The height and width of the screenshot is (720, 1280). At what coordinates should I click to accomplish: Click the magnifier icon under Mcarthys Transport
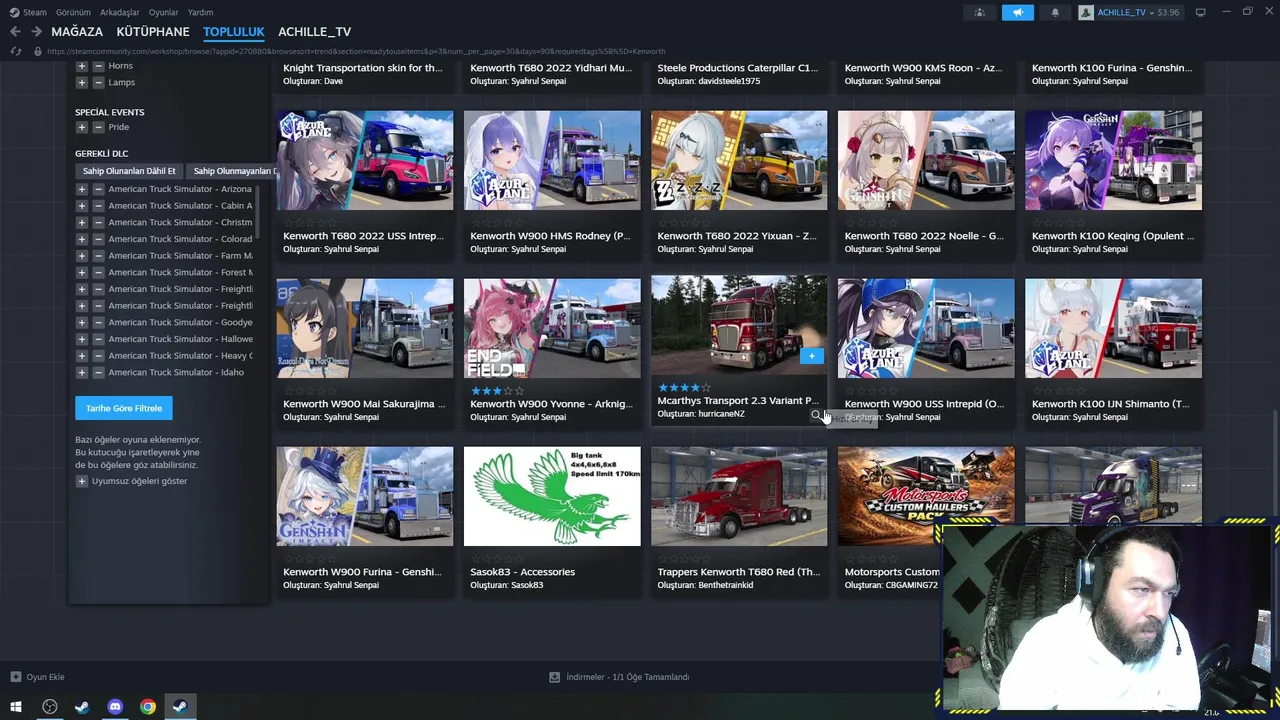click(x=816, y=414)
